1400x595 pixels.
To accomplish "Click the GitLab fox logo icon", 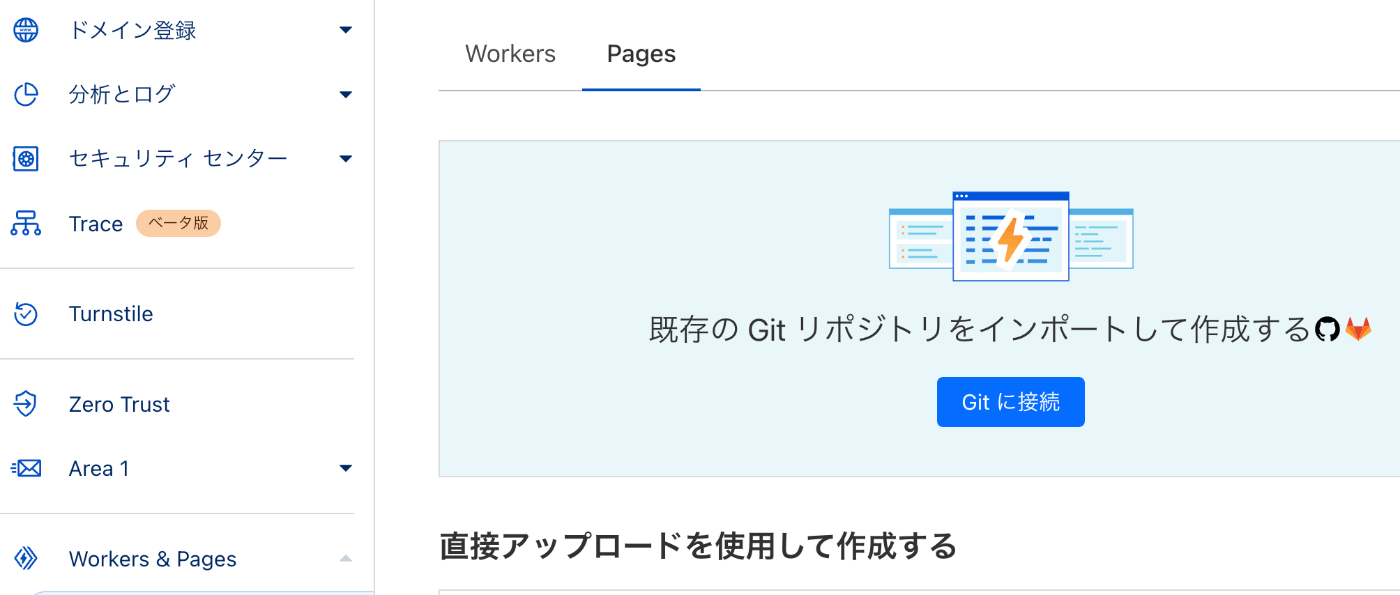I will [1357, 328].
